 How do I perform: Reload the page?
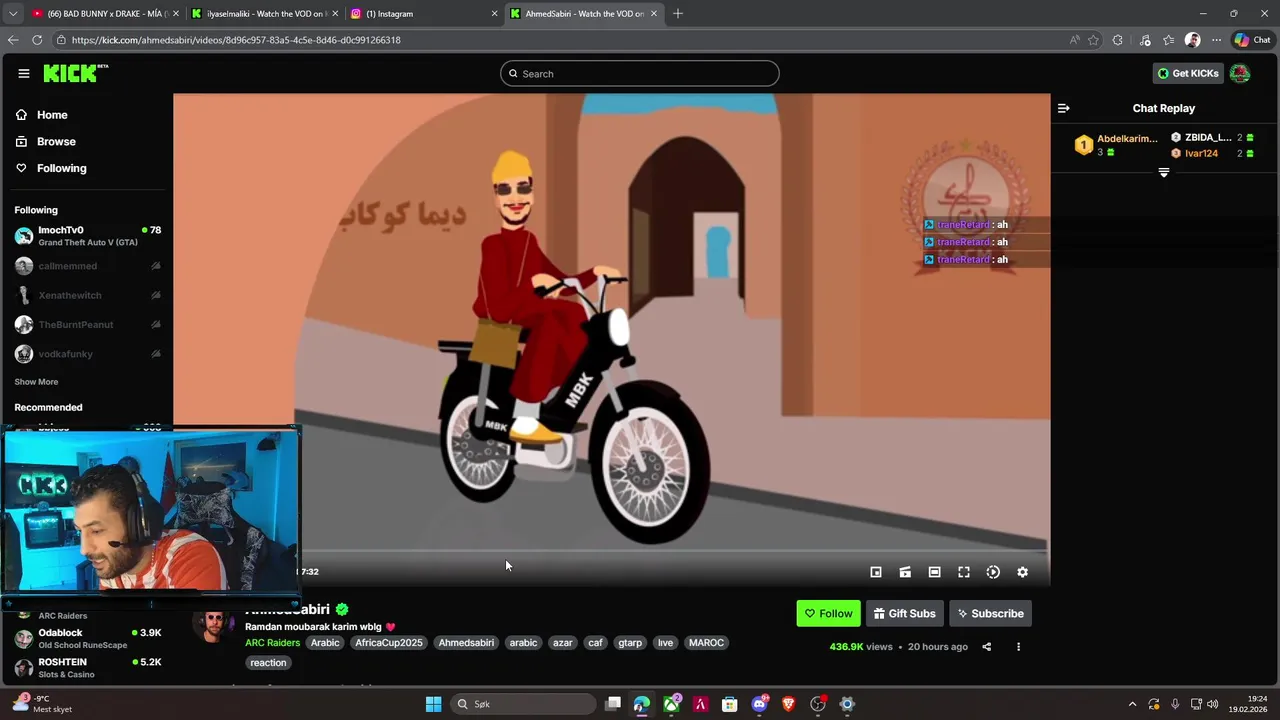coord(37,40)
